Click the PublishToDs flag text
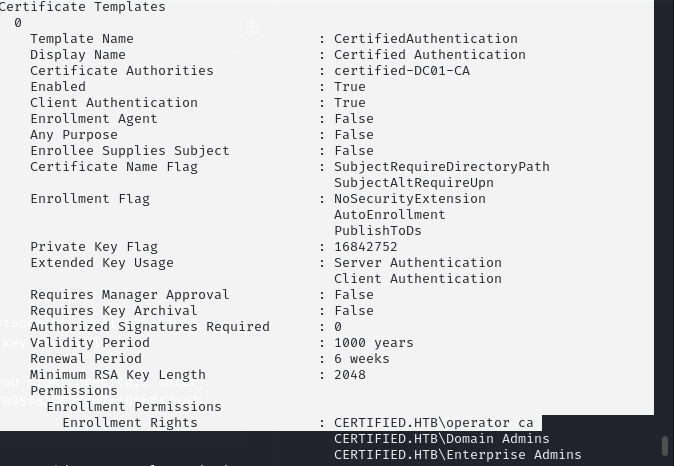The image size is (674, 466). coord(377,231)
